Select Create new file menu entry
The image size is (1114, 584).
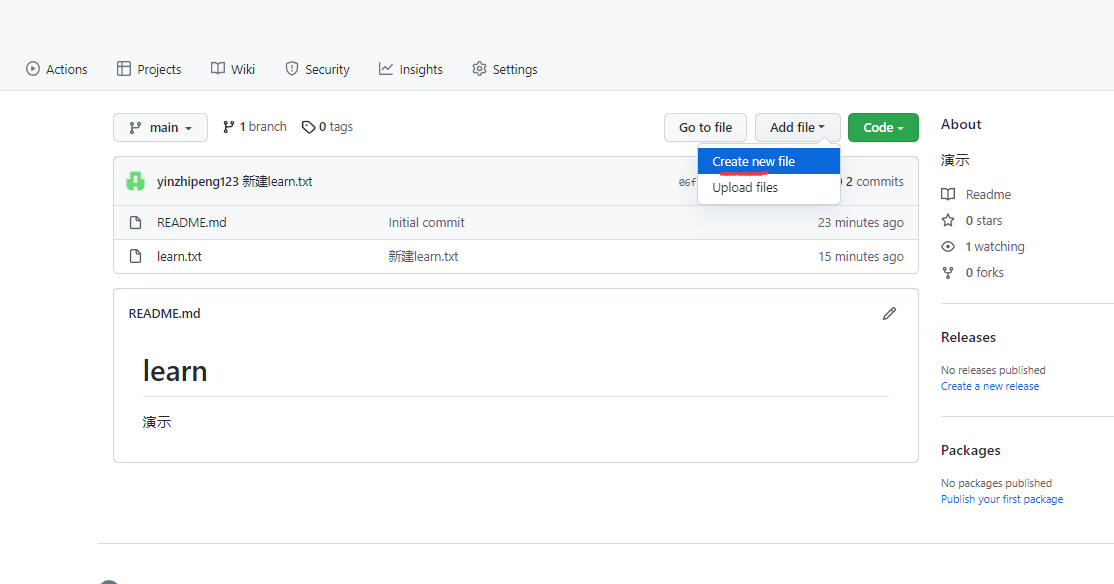coord(769,161)
